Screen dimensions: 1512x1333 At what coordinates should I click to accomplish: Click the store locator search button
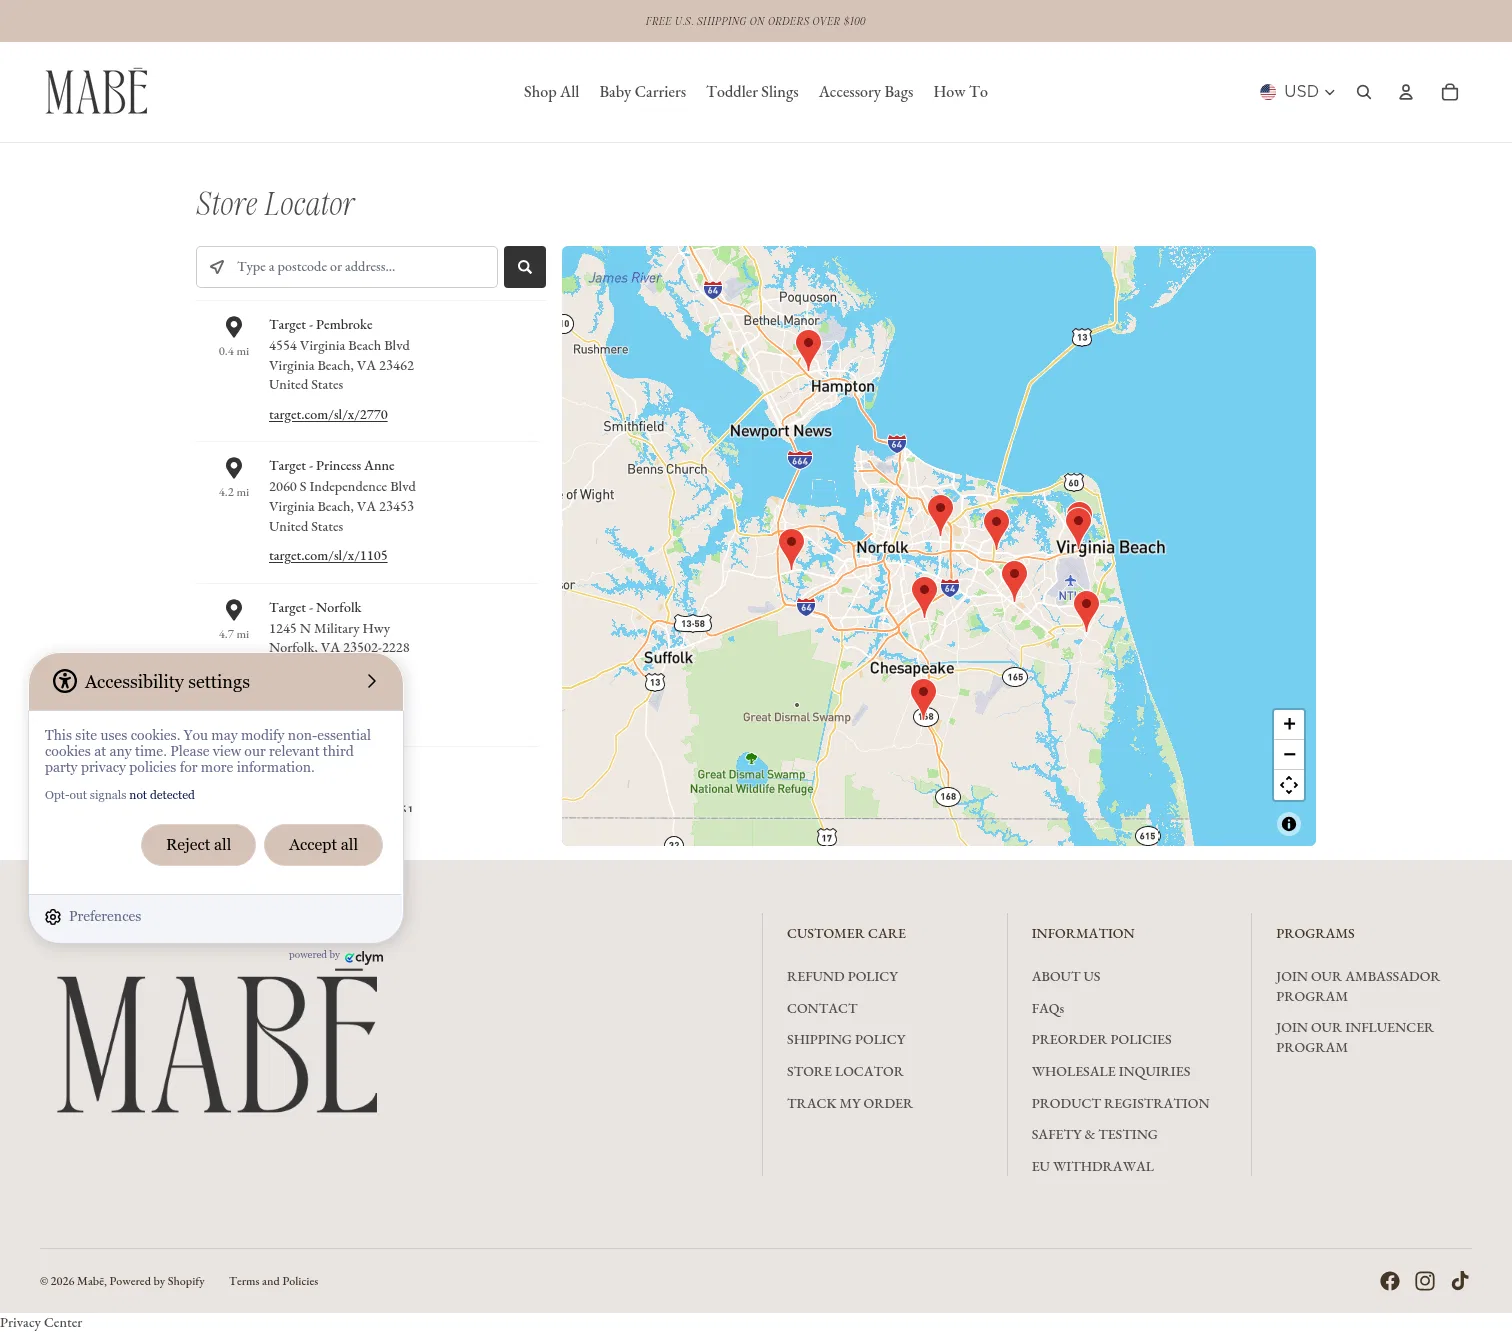525,267
